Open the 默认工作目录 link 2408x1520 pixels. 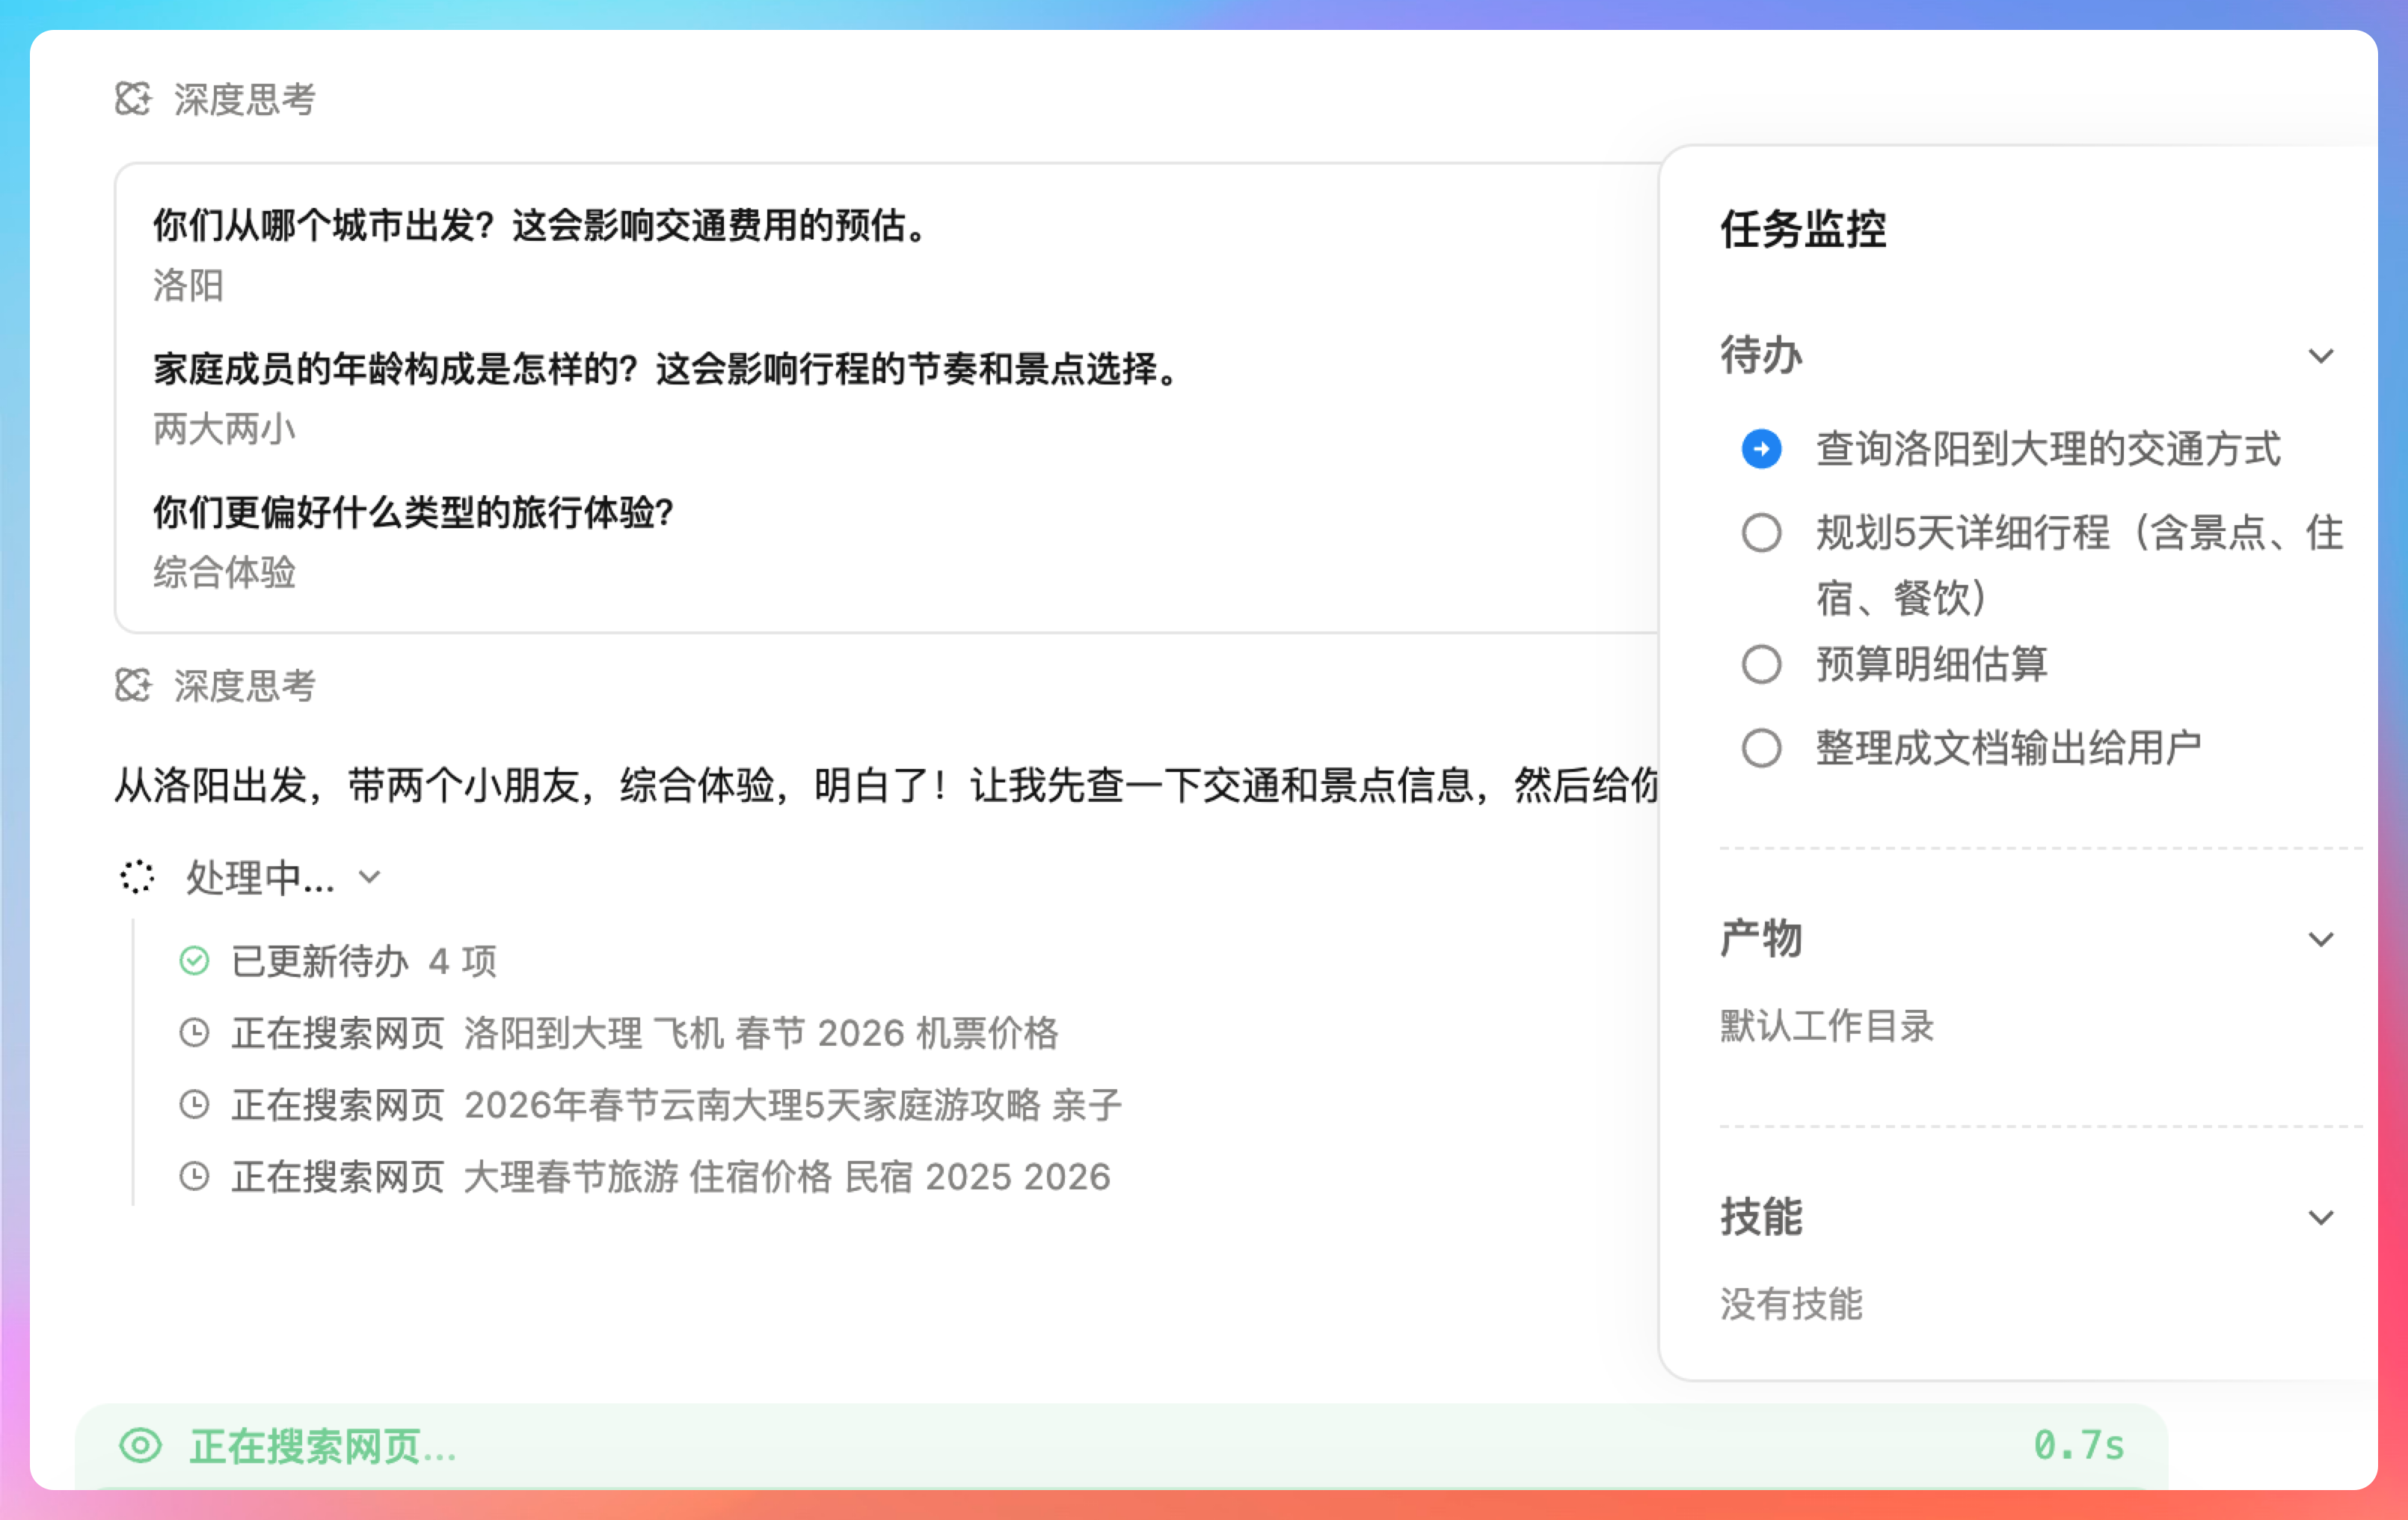1826,1026
